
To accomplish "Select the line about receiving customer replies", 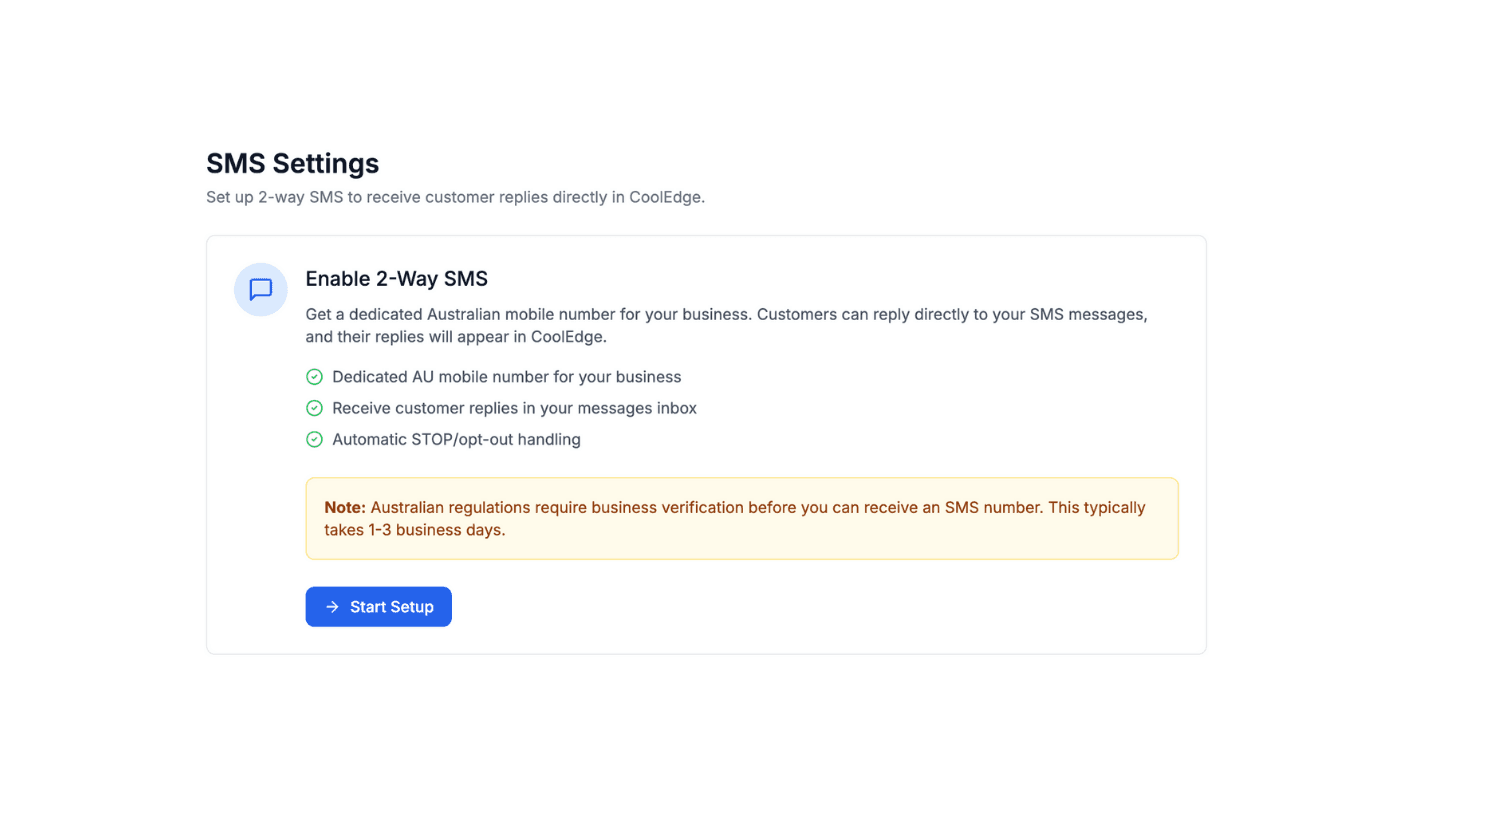I will [515, 408].
